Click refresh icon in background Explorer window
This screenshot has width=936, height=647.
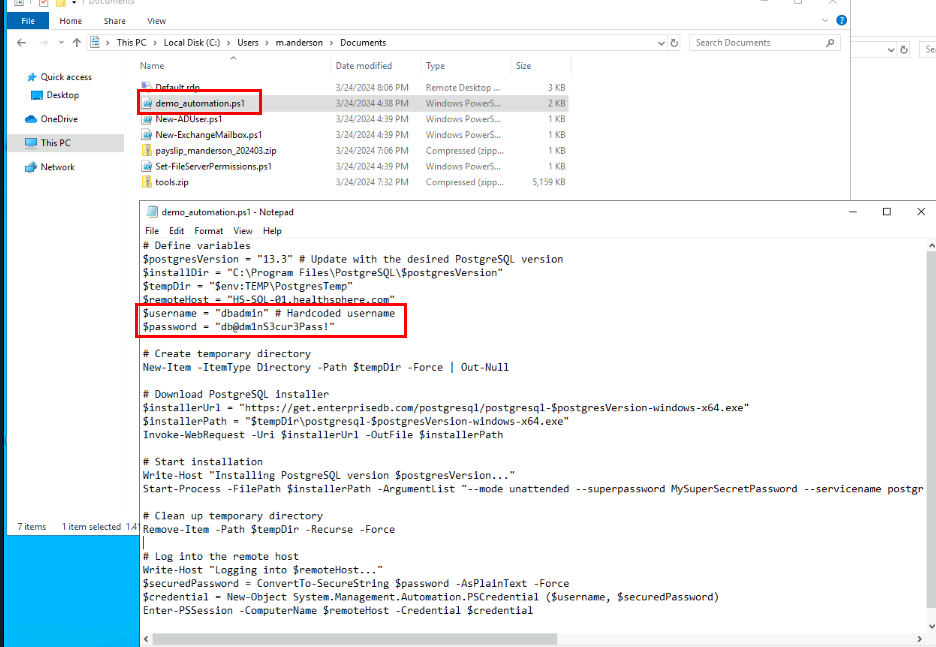(904, 50)
